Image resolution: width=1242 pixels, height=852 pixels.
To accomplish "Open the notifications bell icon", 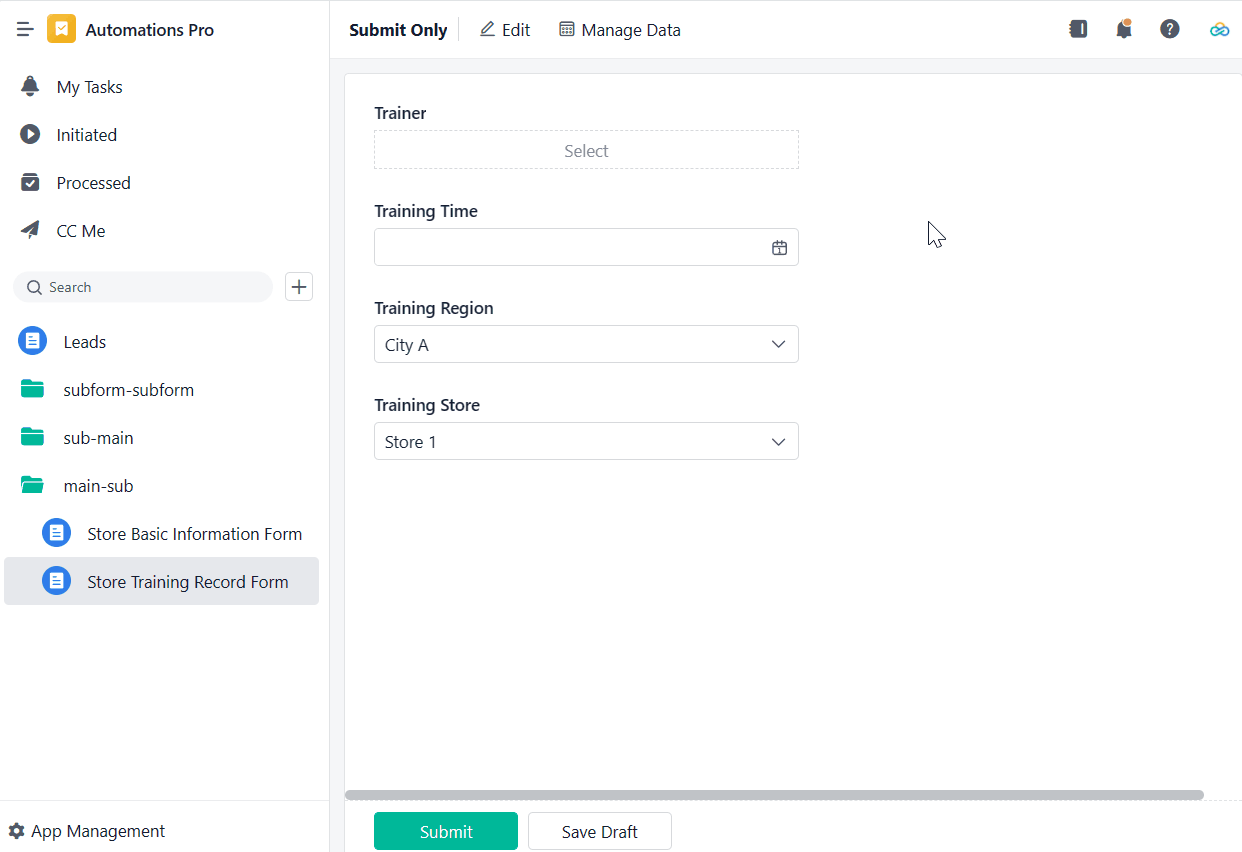I will pos(1124,30).
